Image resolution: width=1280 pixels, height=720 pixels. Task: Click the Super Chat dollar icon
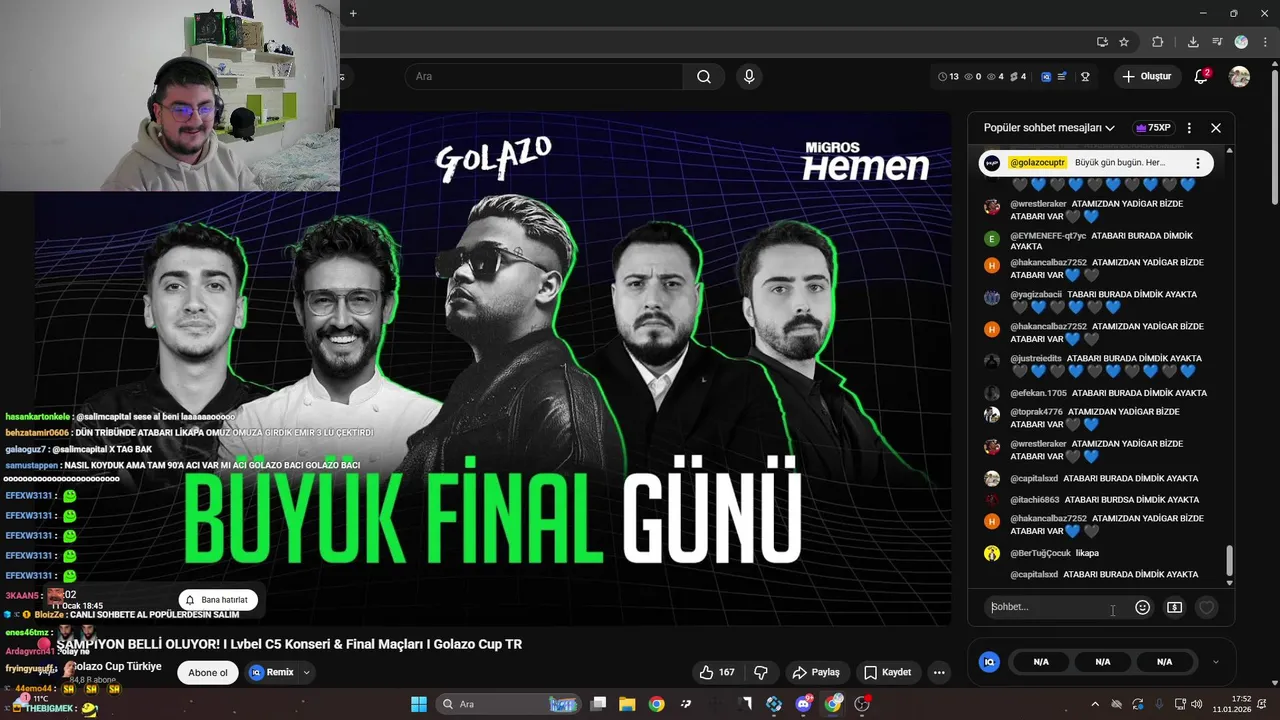[1175, 607]
